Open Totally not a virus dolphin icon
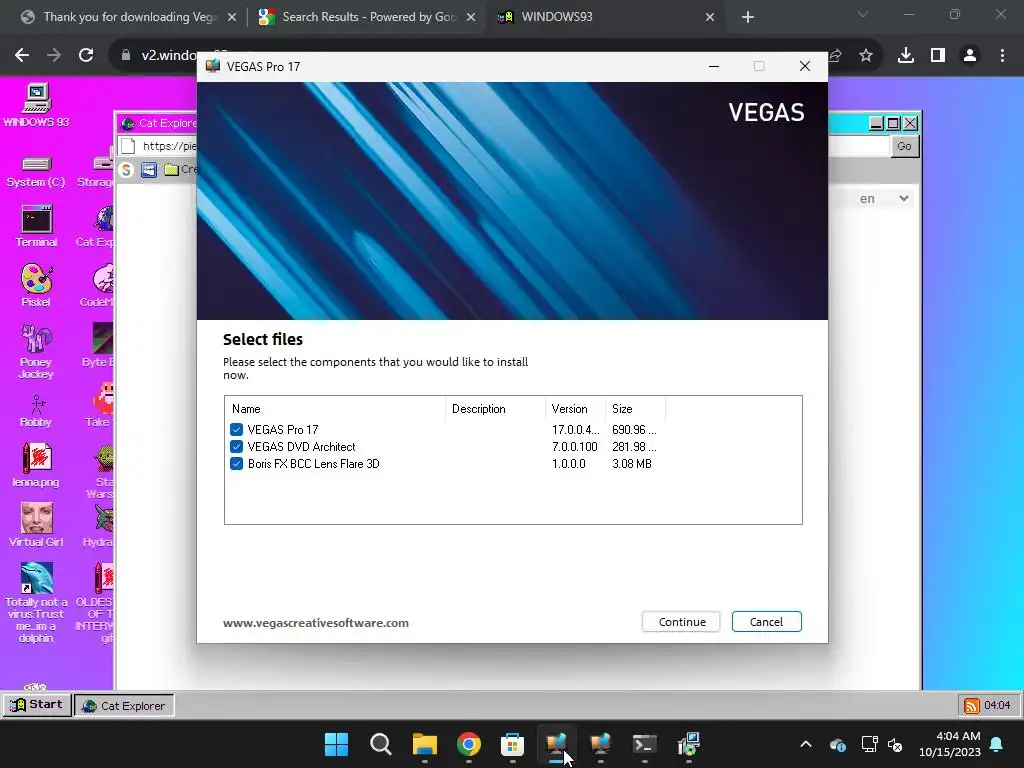Screen dimensions: 1024x768 pos(36,603)
